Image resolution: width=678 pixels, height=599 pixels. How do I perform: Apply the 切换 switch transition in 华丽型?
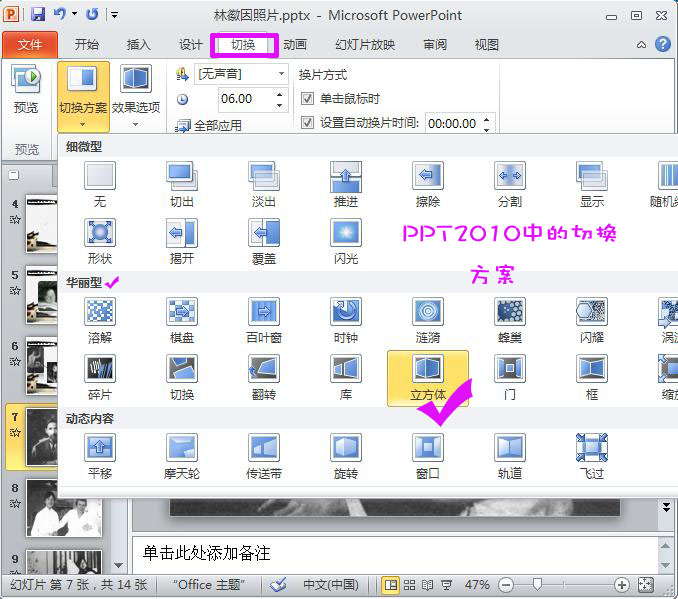(x=182, y=378)
